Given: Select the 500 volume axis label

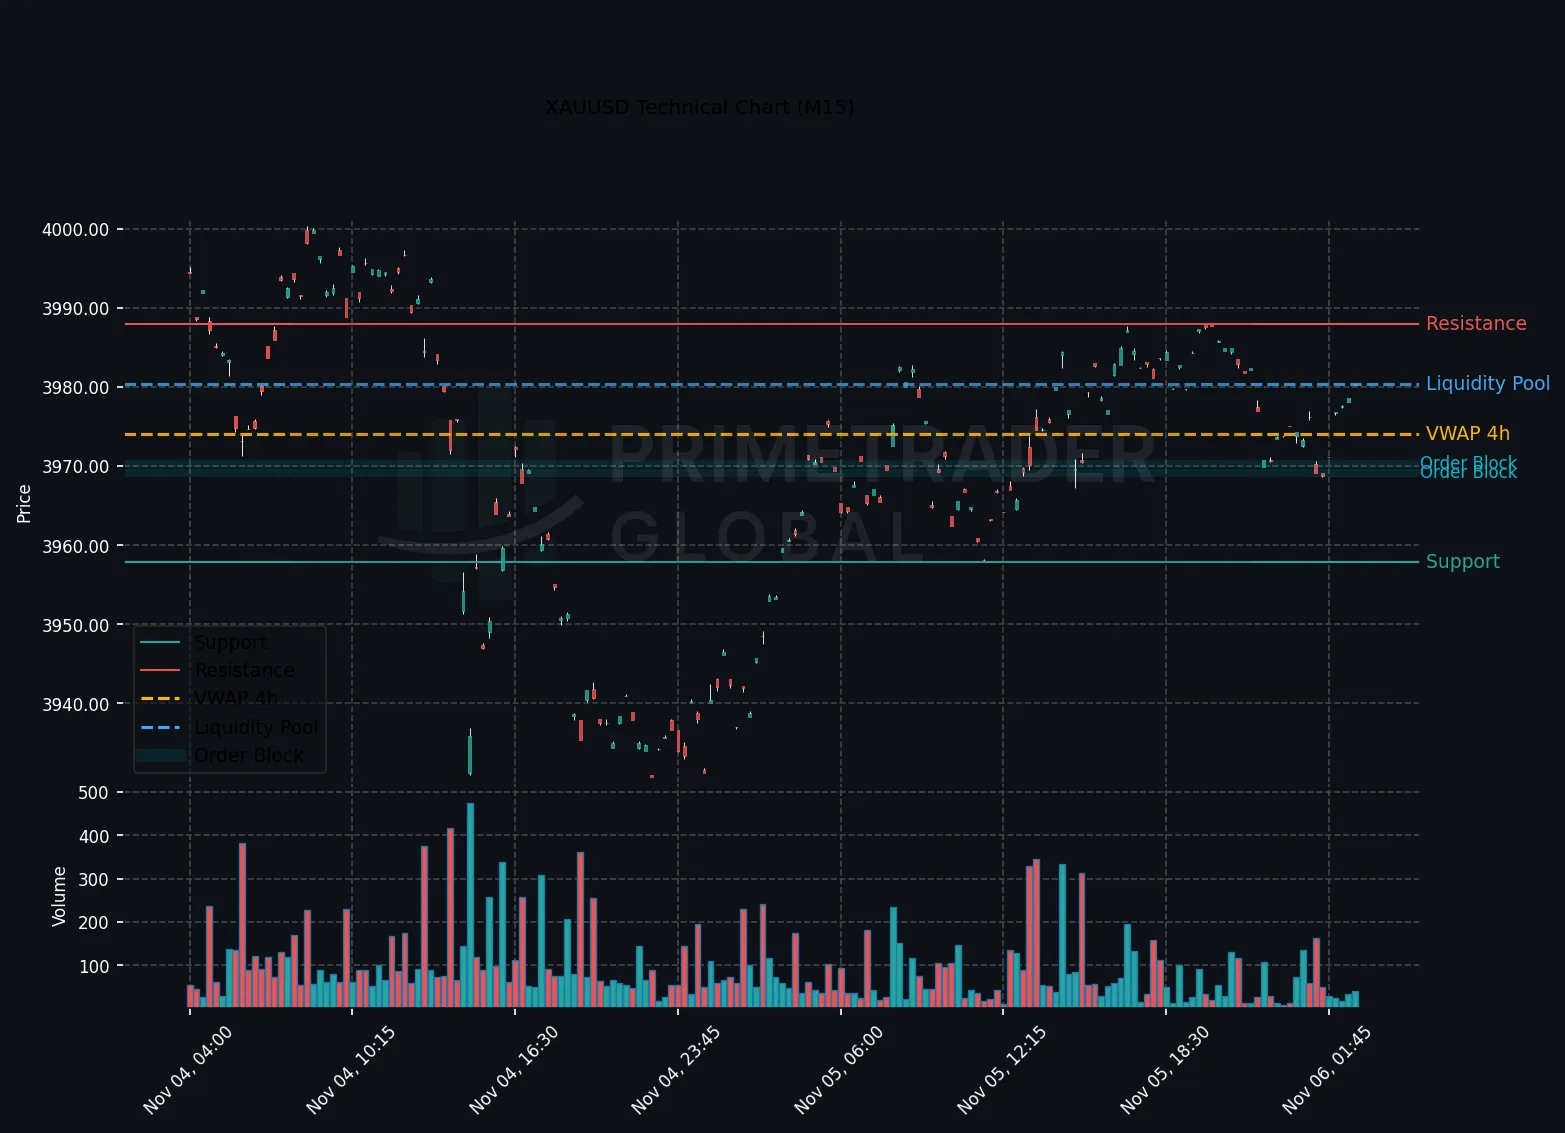Looking at the screenshot, I should click(93, 793).
